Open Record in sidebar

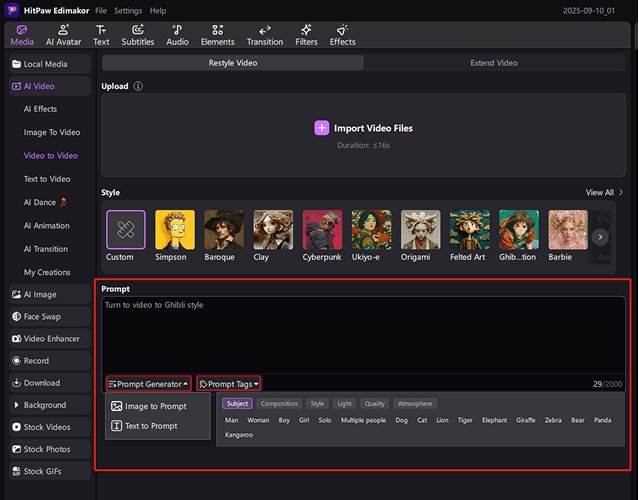(50, 361)
